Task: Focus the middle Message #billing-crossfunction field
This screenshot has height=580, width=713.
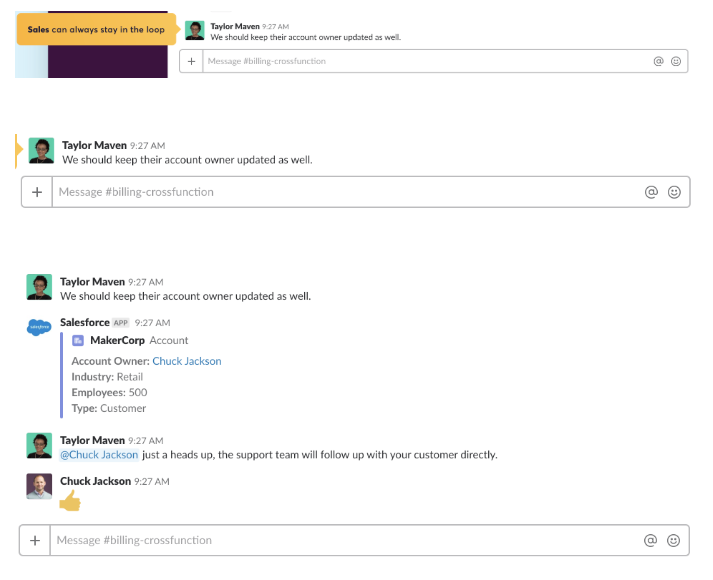Action: coord(347,192)
